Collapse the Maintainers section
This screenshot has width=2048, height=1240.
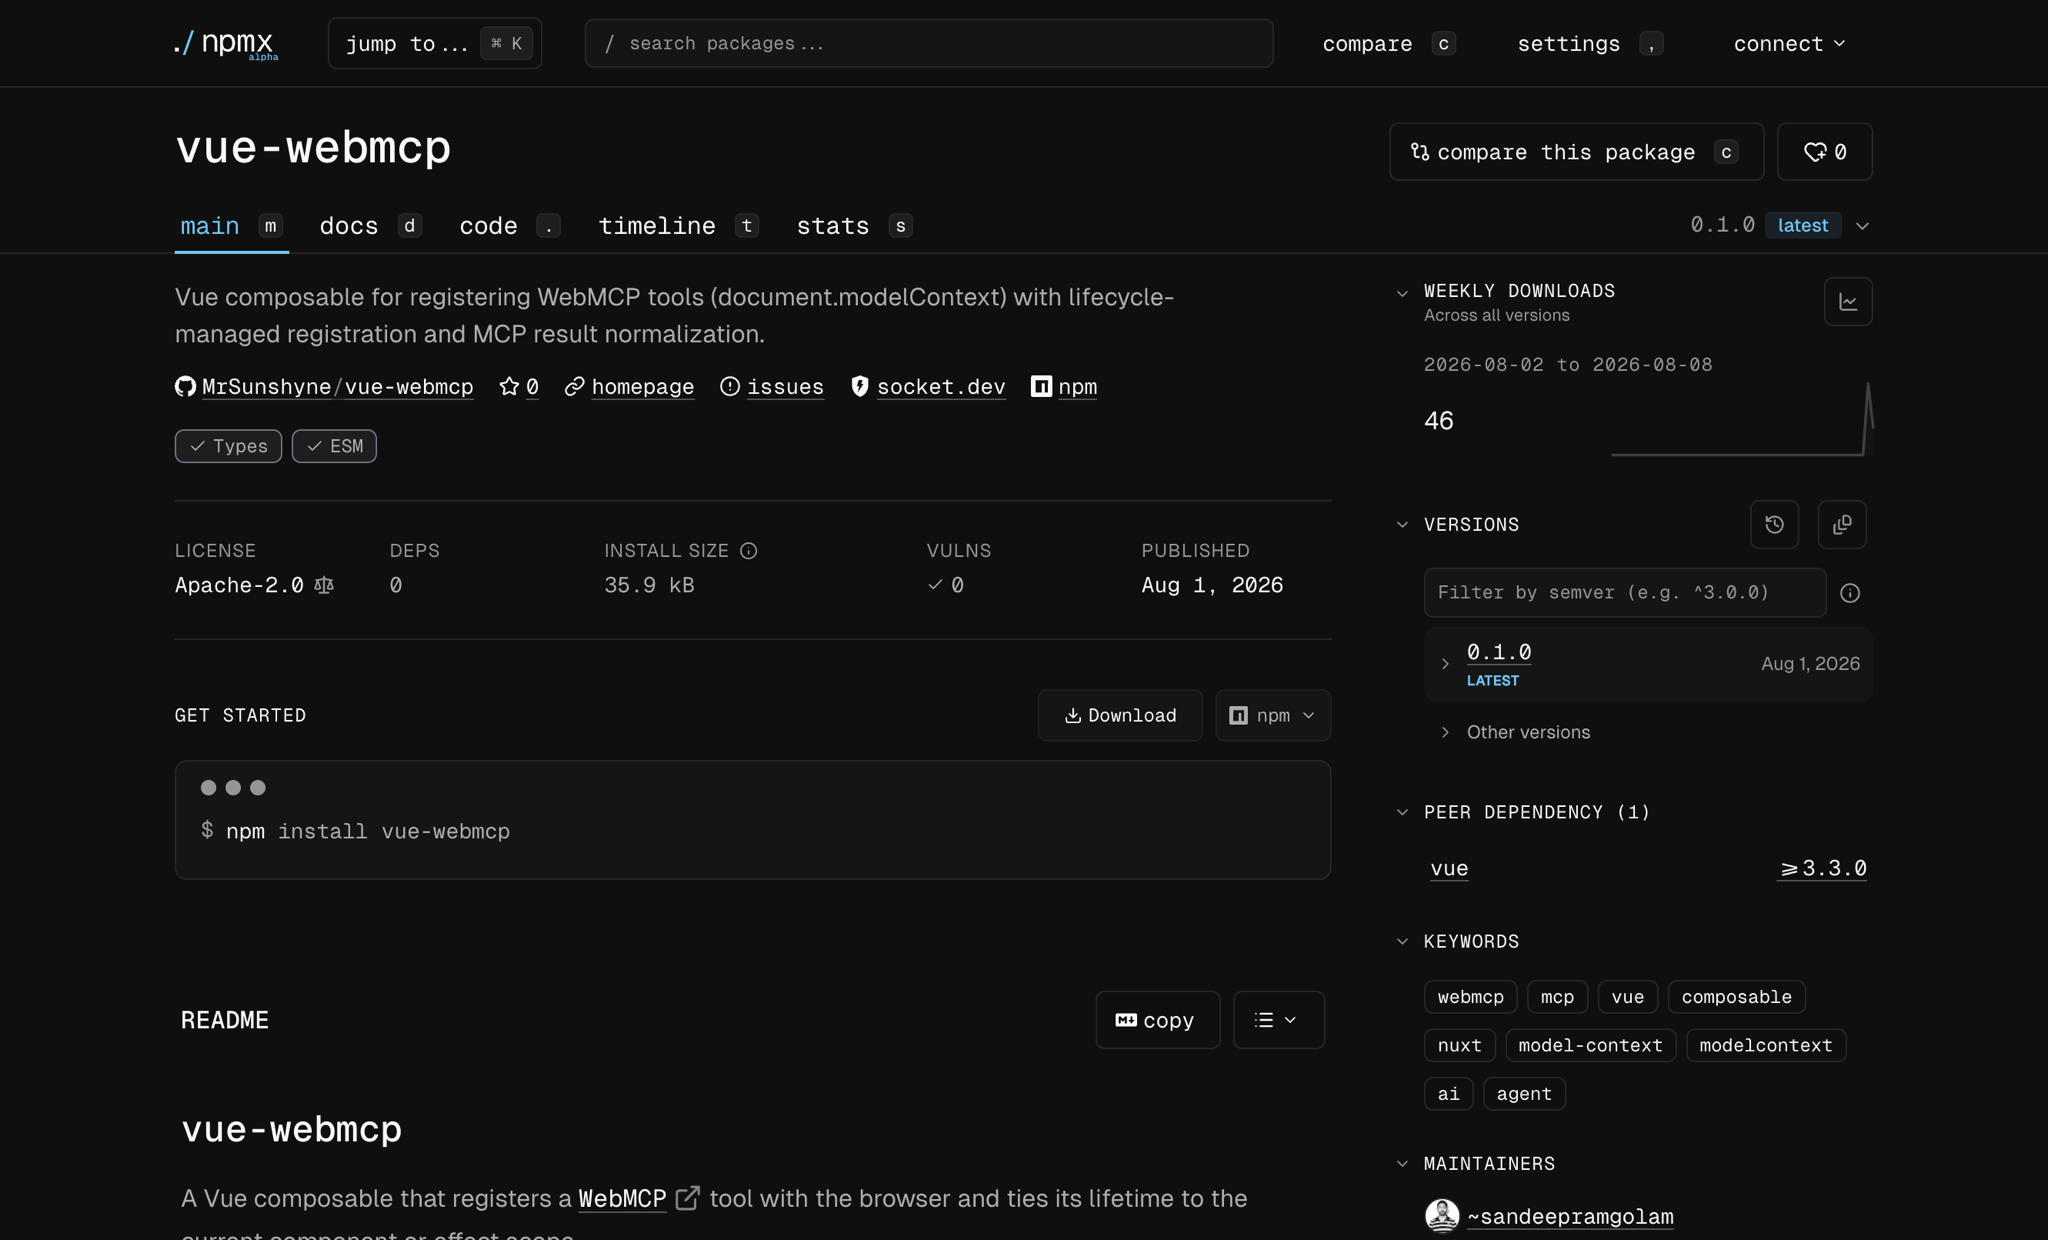point(1402,1164)
